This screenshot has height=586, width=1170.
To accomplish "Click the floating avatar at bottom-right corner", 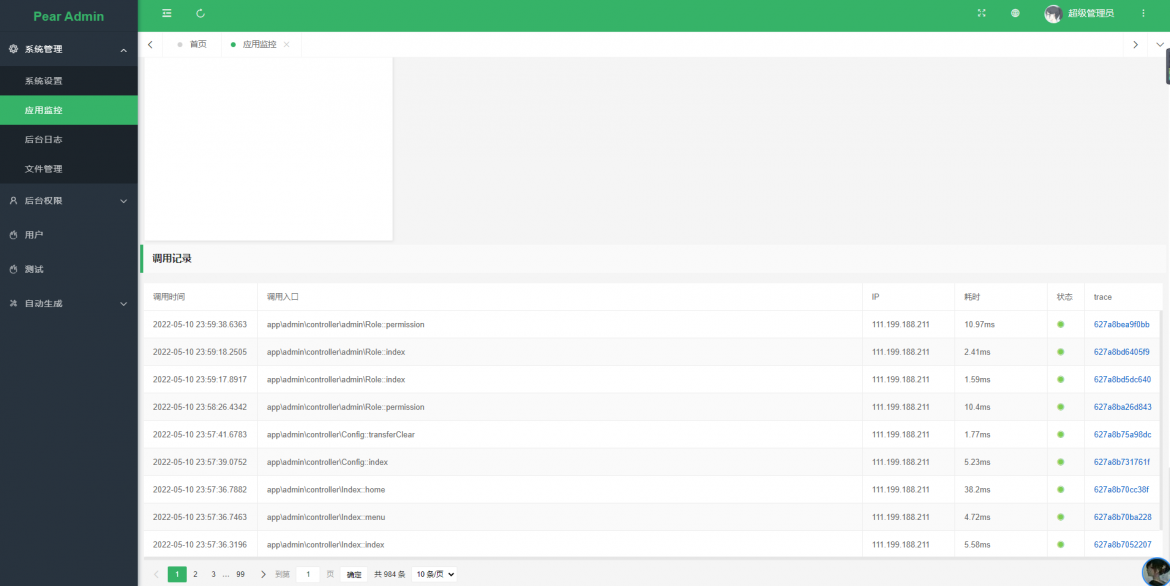I will [1157, 572].
